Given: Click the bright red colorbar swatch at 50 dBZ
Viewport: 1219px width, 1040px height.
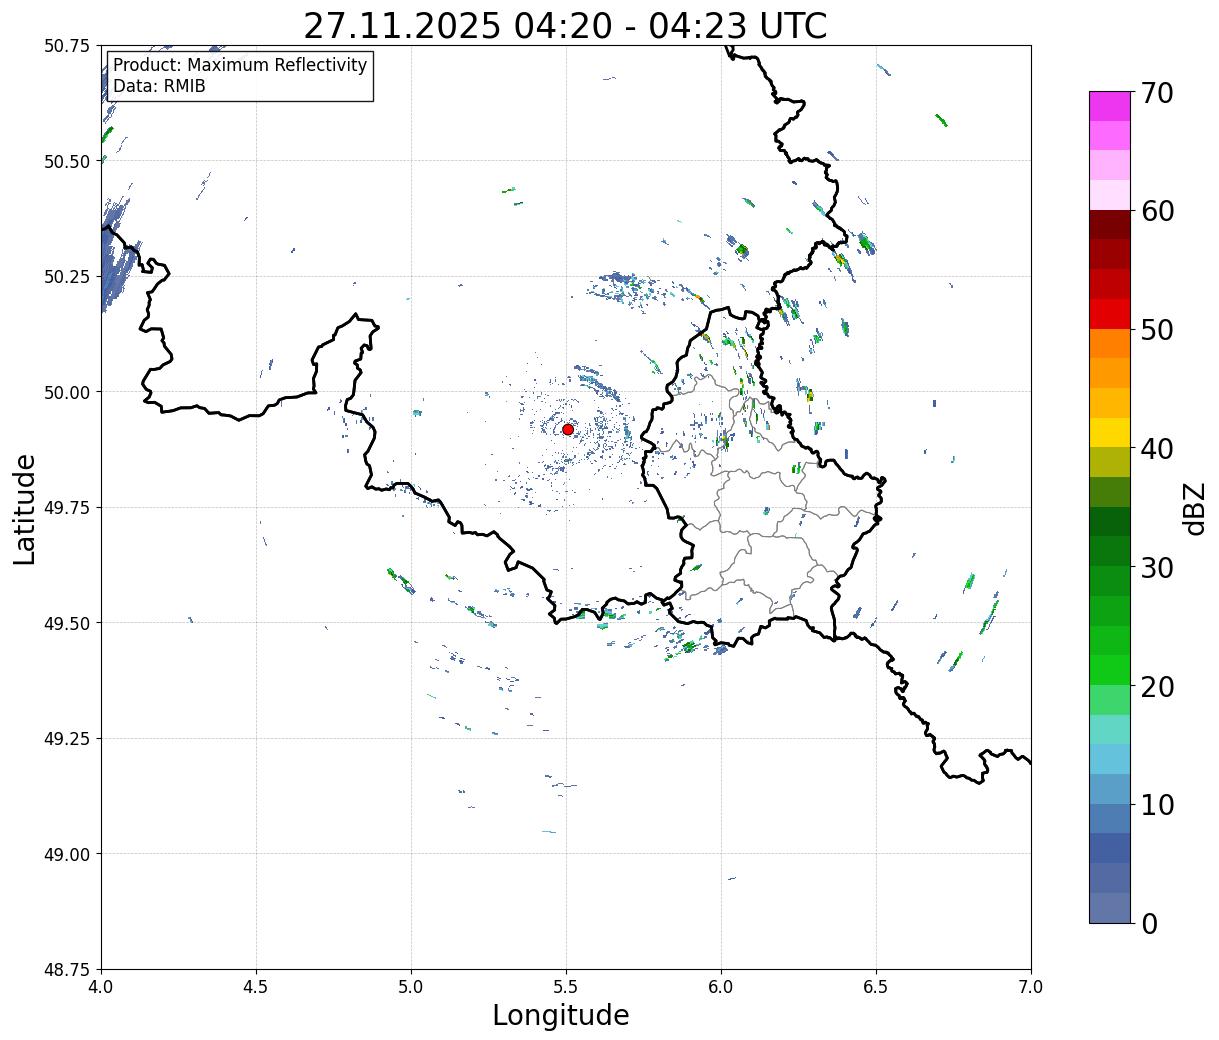Looking at the screenshot, I should pyautogui.click(x=1110, y=314).
